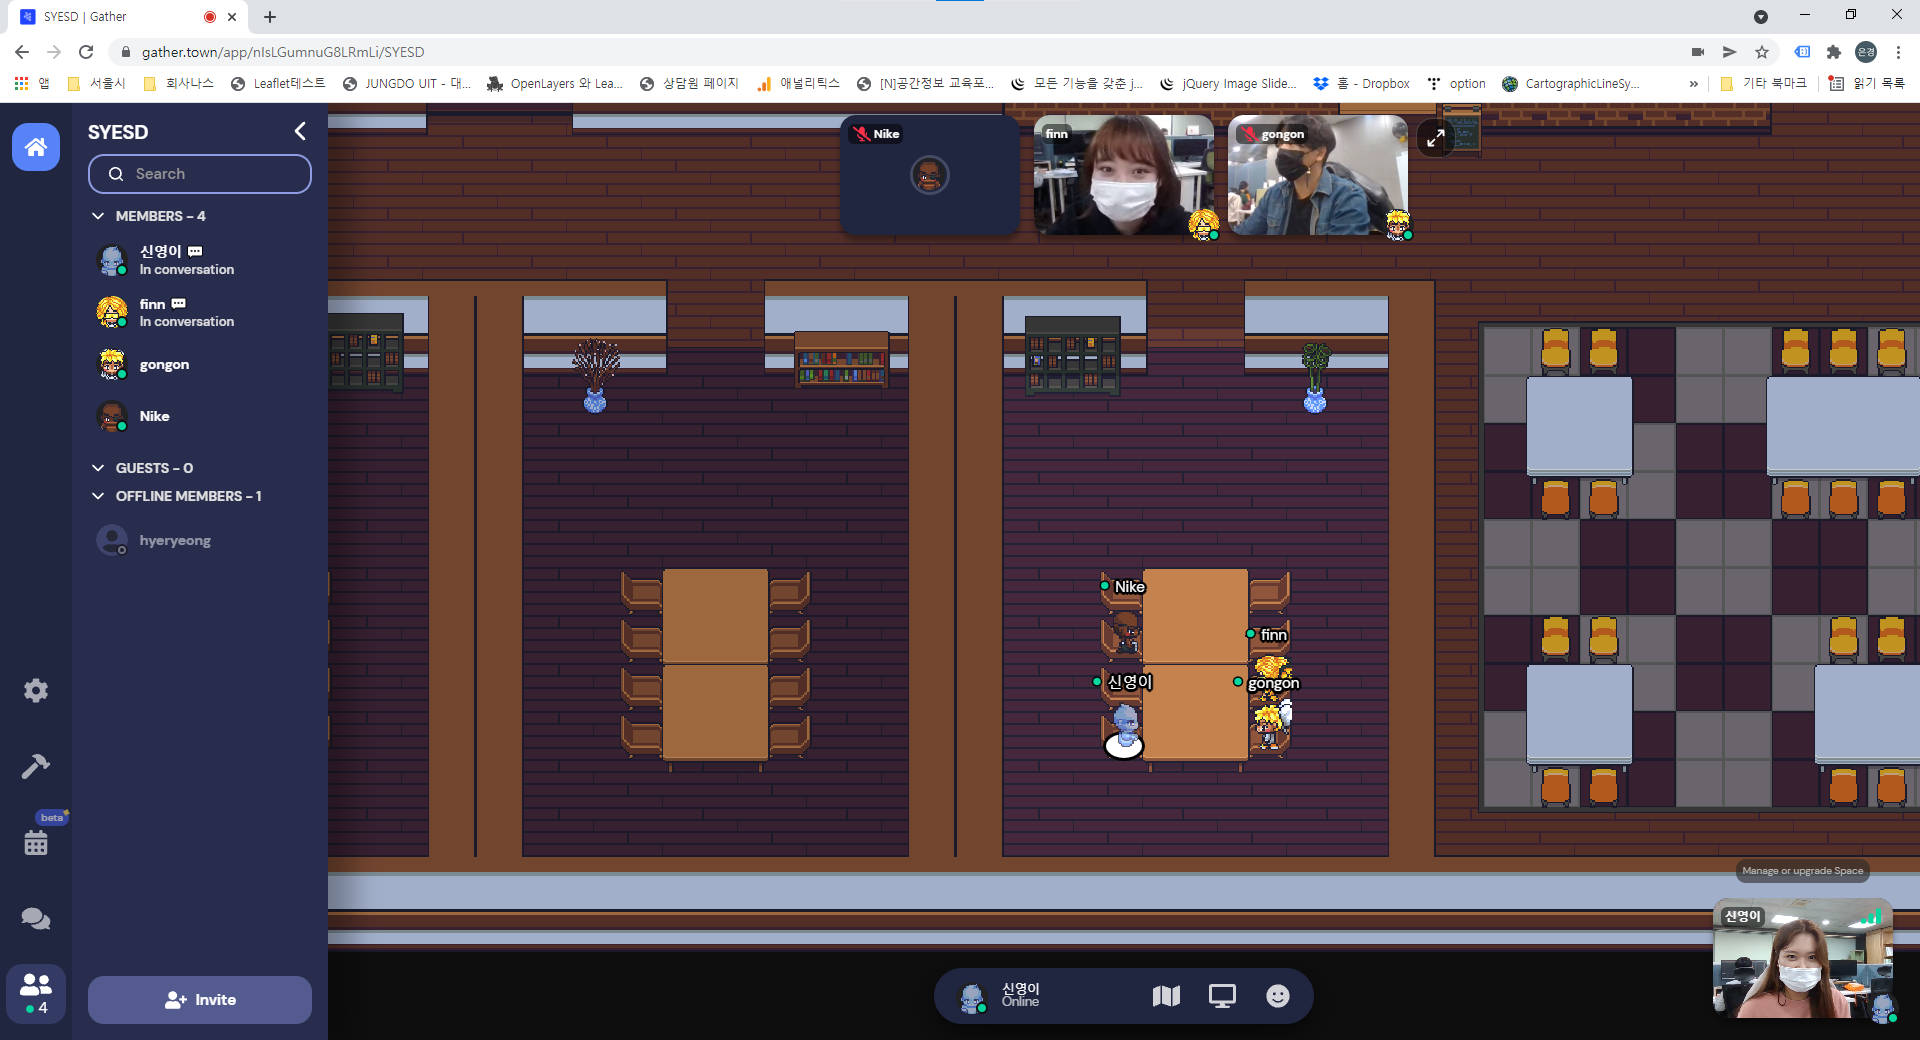
Task: Show more bookmarks chevron
Action: point(1693,84)
